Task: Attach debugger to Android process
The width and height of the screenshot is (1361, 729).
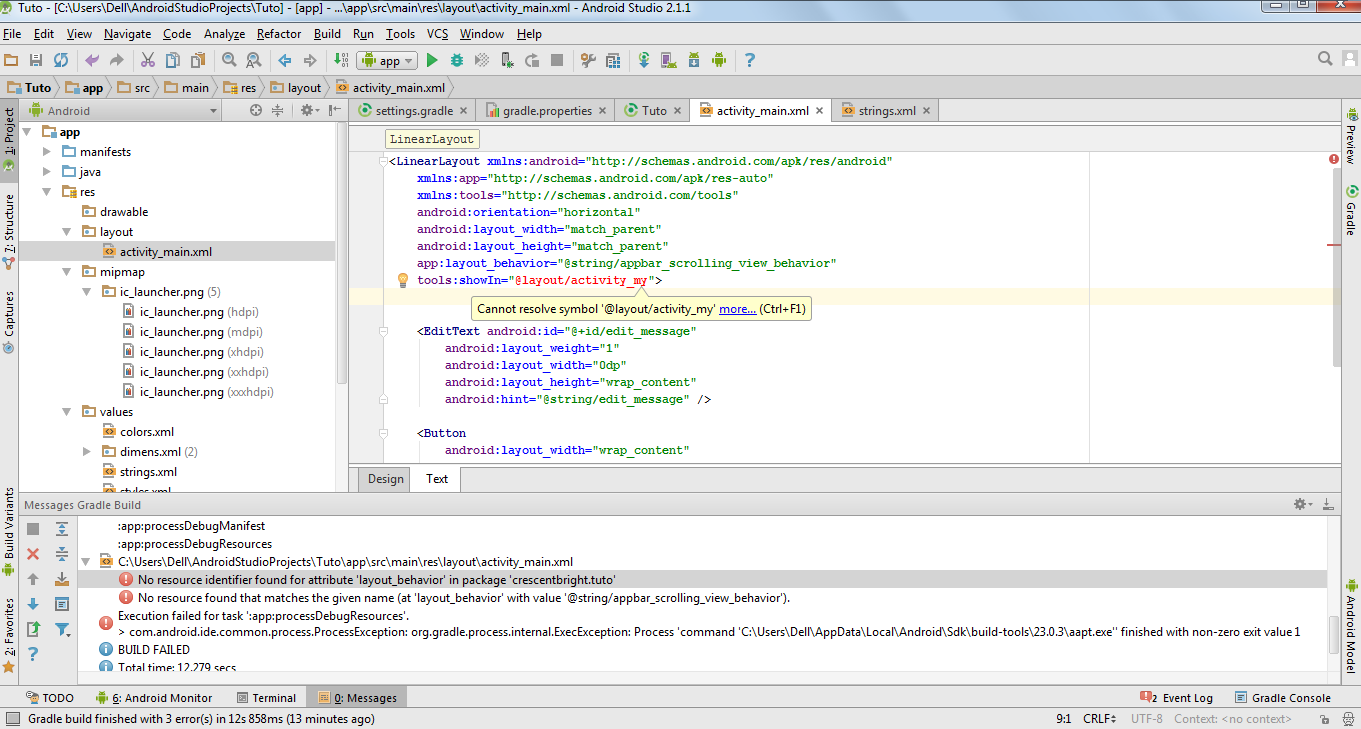Action: (x=507, y=60)
